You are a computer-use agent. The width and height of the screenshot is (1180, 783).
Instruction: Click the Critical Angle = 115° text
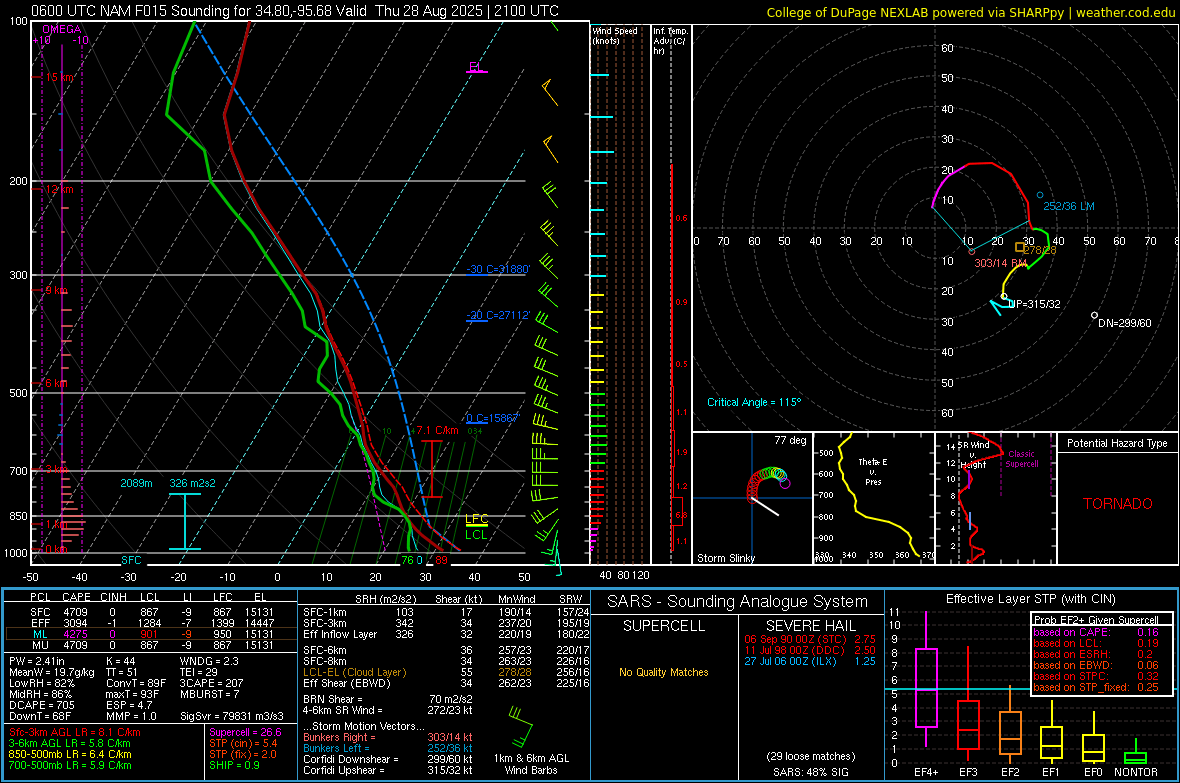(x=754, y=402)
